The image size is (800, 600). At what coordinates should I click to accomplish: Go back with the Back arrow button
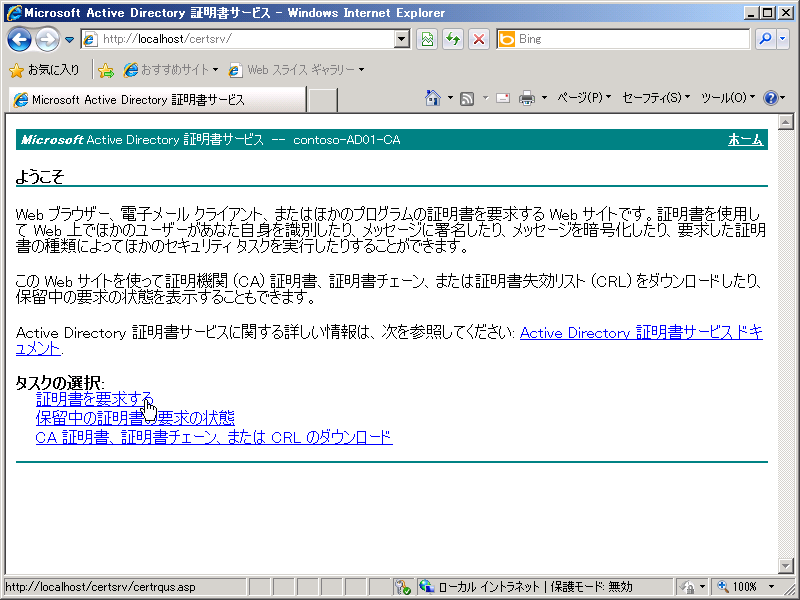click(19, 39)
